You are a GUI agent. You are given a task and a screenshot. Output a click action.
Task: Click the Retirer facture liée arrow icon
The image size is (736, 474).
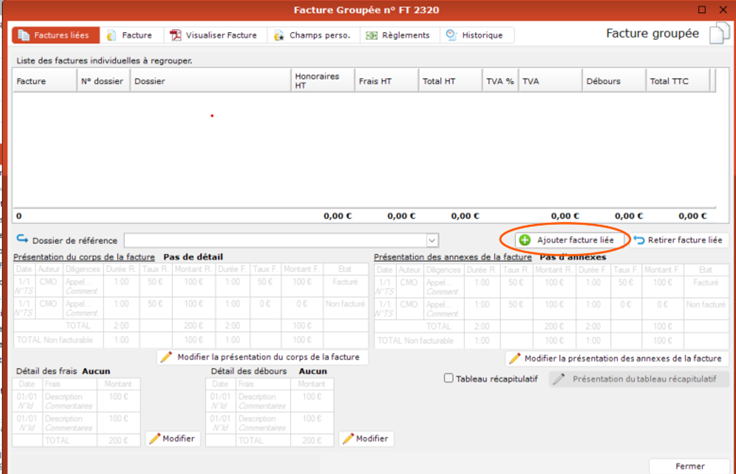tap(639, 240)
